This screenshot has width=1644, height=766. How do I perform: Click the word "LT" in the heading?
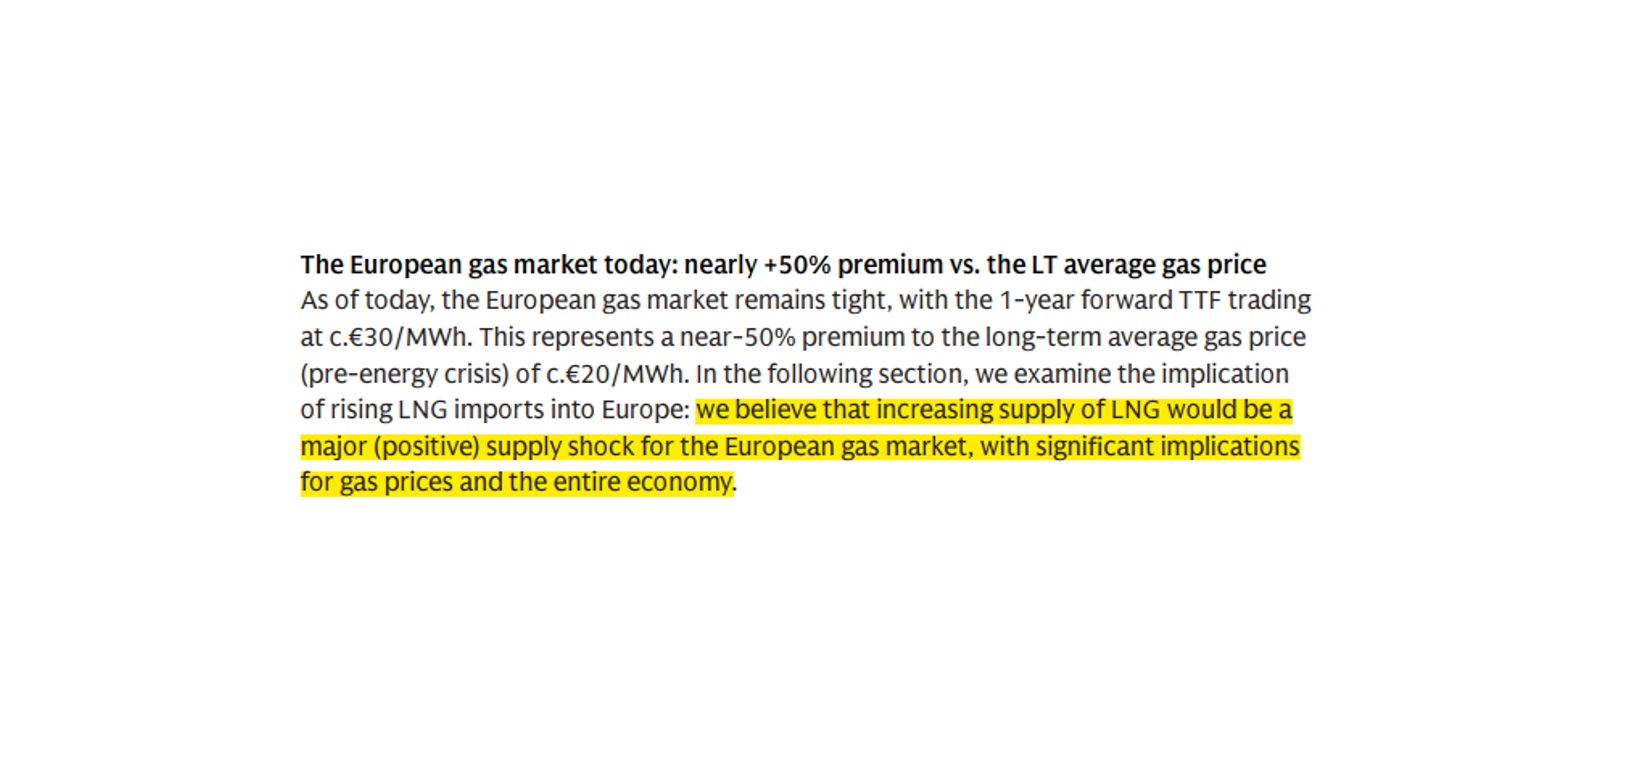coord(1030,265)
